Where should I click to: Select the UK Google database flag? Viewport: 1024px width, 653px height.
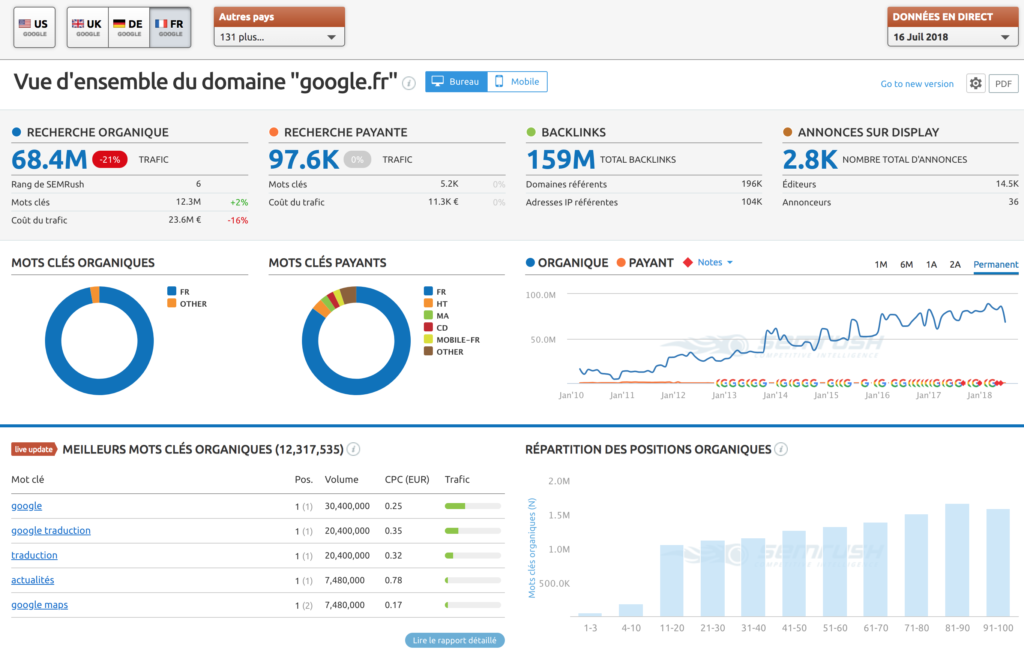point(87,27)
